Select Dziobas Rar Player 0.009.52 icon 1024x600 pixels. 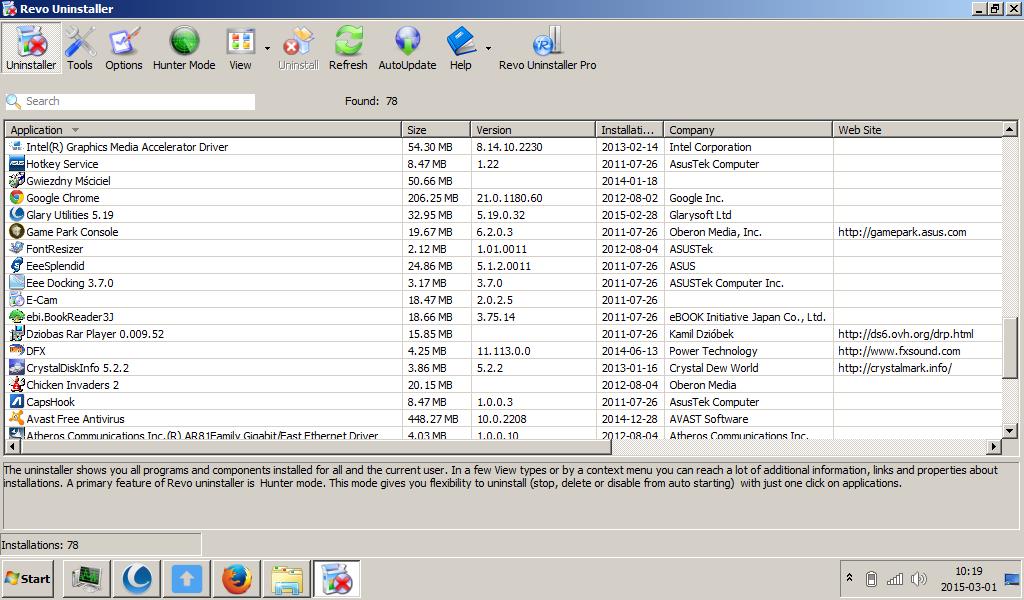17,334
